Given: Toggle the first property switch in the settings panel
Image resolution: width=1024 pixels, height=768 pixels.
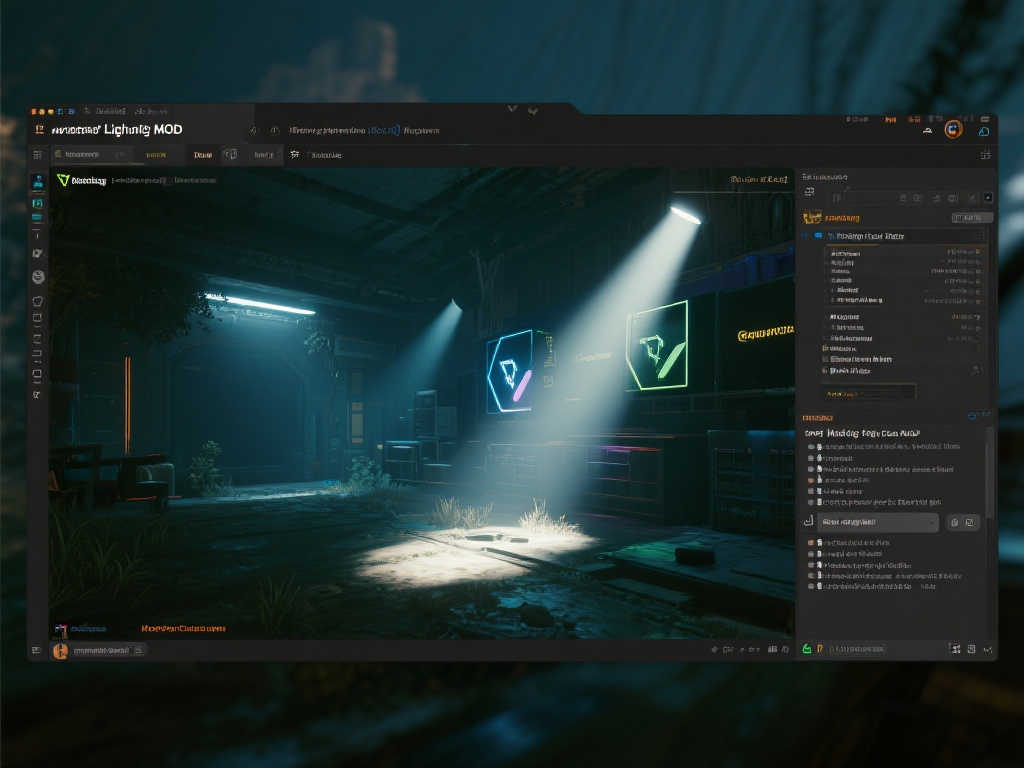Looking at the screenshot, I should pos(976,253).
